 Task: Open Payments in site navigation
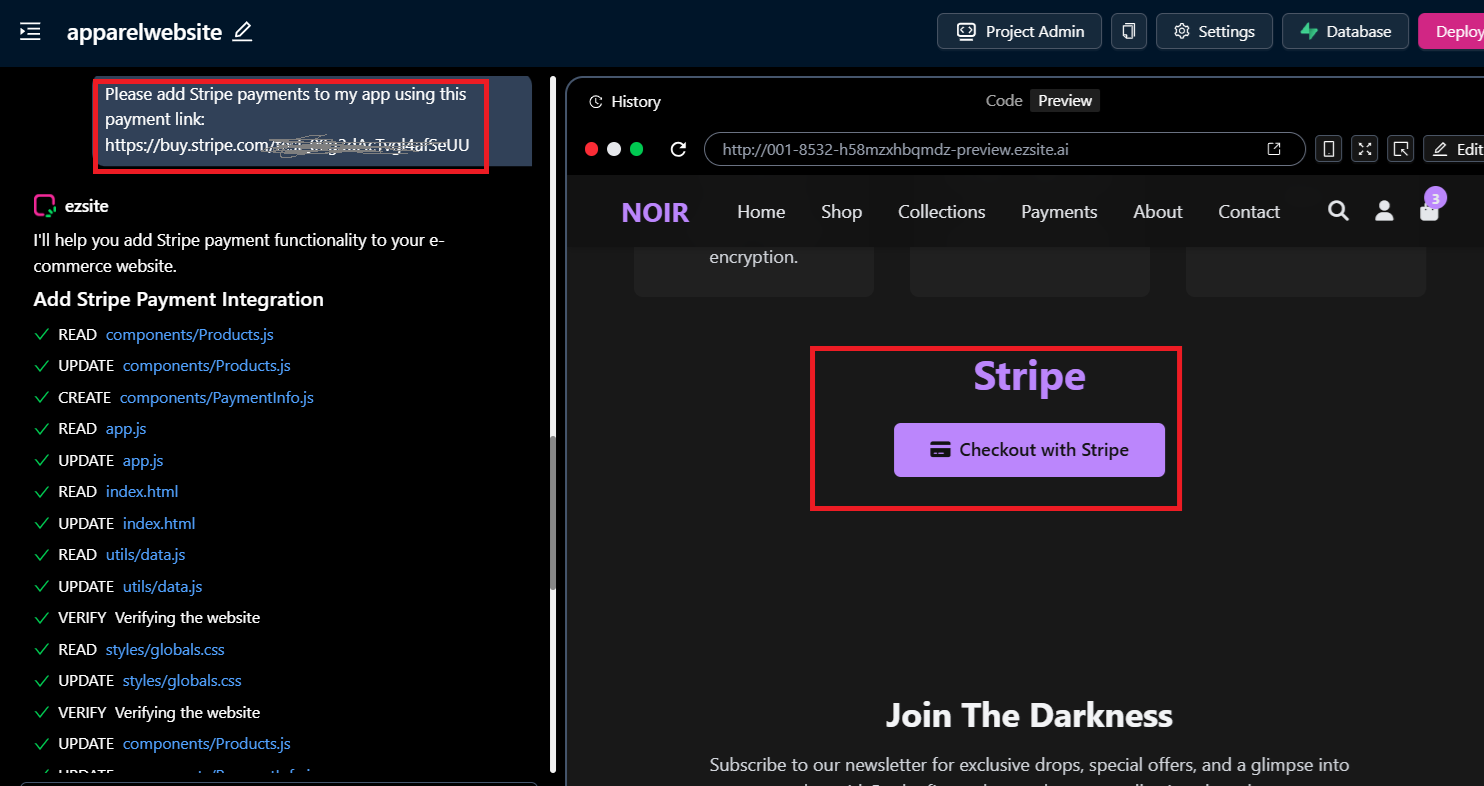pyautogui.click(x=1059, y=212)
